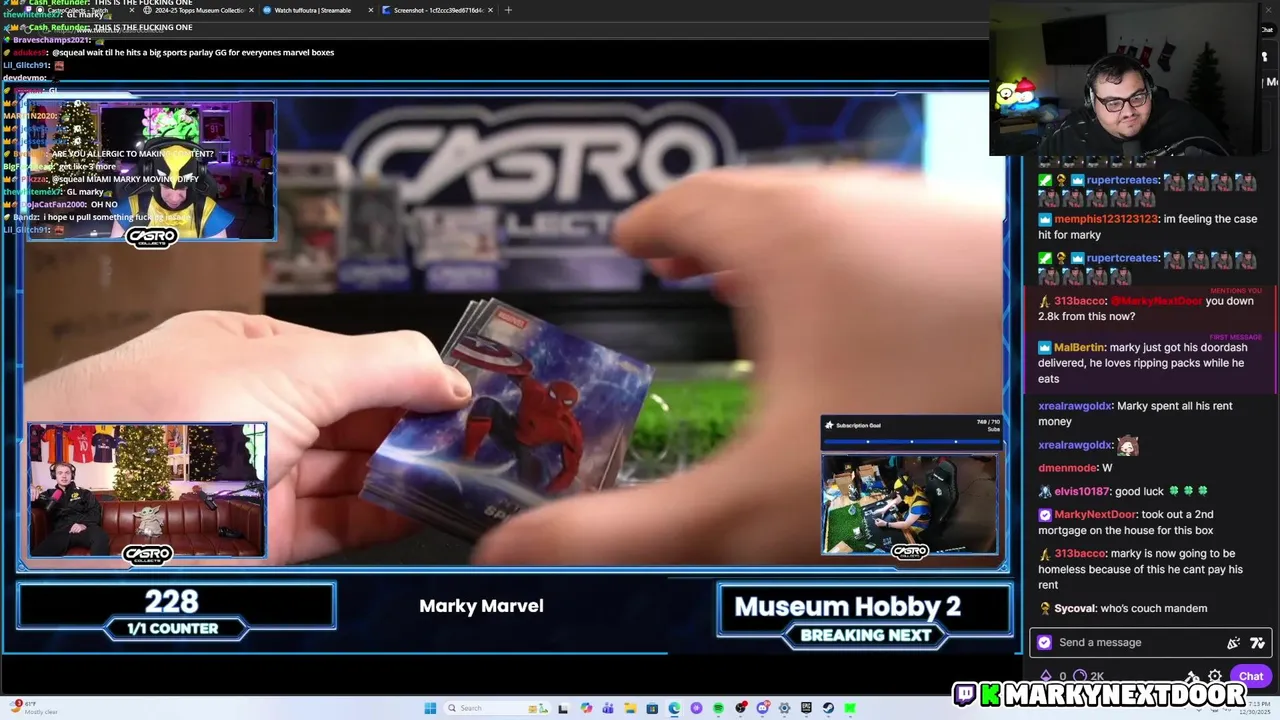
Task: Open the Bits diamond balance
Action: (x=1046, y=676)
